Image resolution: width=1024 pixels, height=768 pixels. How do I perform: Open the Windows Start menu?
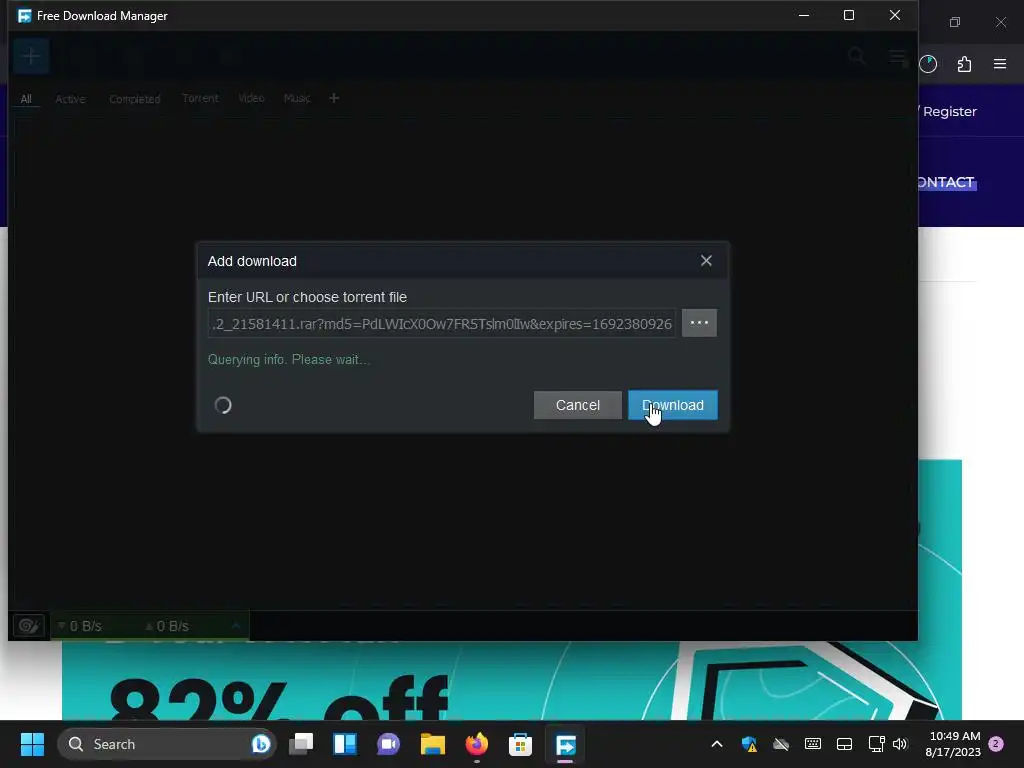click(x=32, y=744)
